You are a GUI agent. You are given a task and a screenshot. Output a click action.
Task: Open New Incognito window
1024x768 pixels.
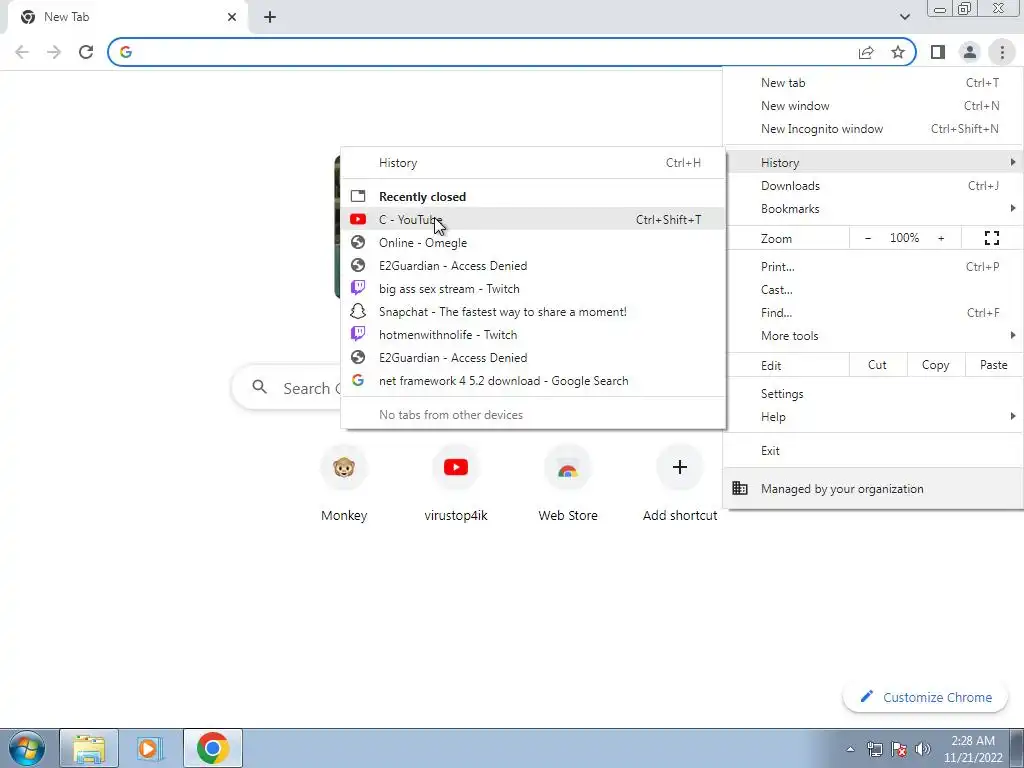pyautogui.click(x=873, y=129)
